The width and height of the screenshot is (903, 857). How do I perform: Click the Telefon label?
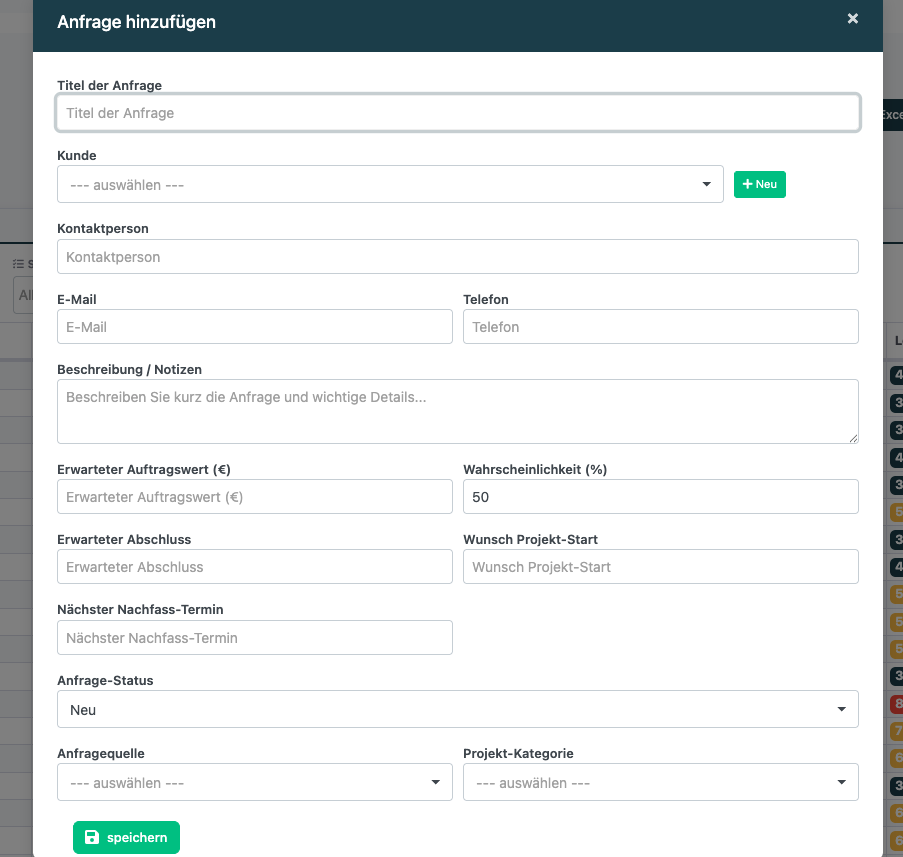point(485,299)
